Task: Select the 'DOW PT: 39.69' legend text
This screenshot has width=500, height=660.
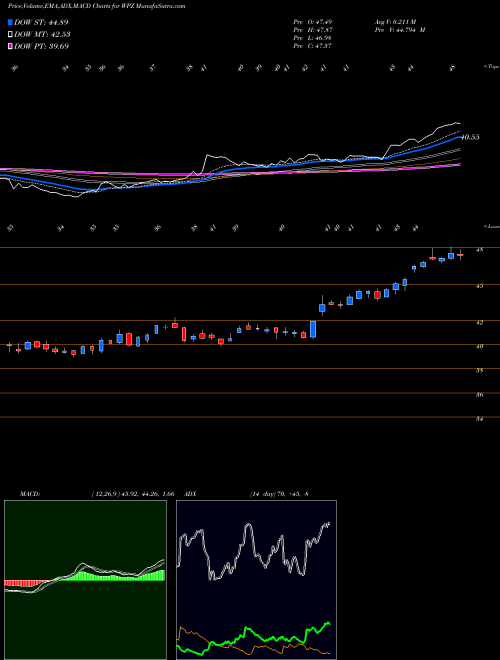Action: point(41,46)
